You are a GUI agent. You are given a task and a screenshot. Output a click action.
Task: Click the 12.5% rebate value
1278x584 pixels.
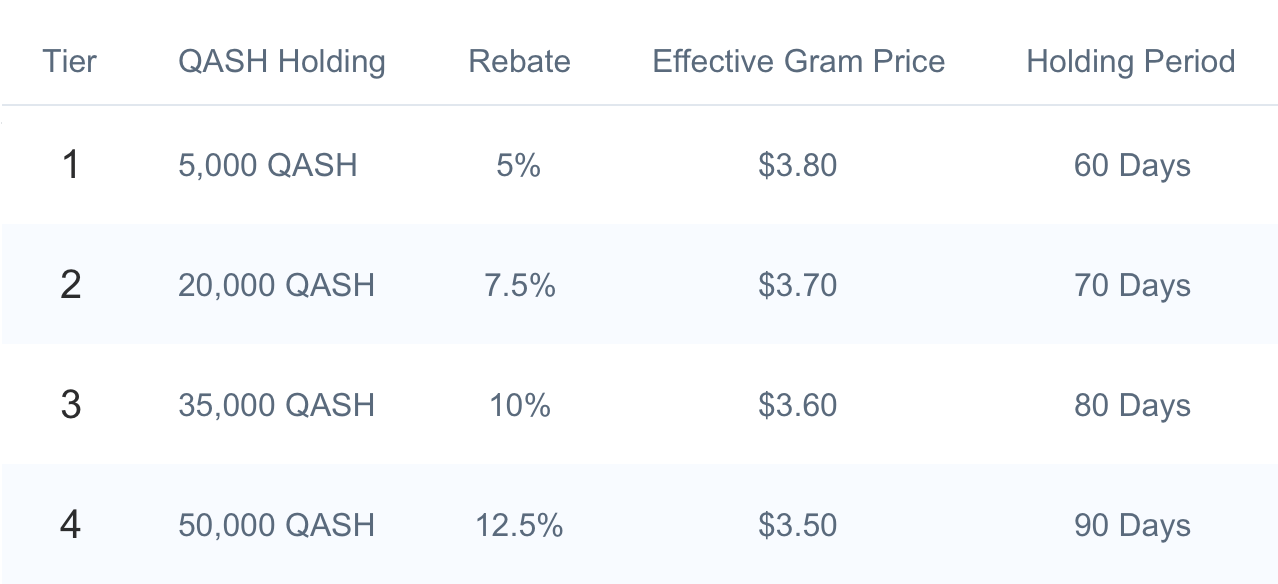coord(519,525)
